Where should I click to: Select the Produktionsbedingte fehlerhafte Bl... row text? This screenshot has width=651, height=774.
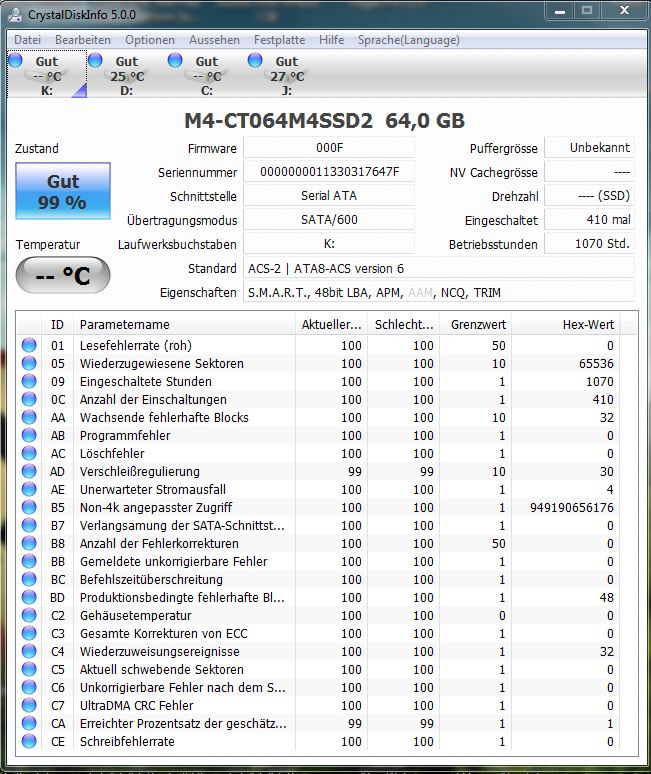point(182,597)
